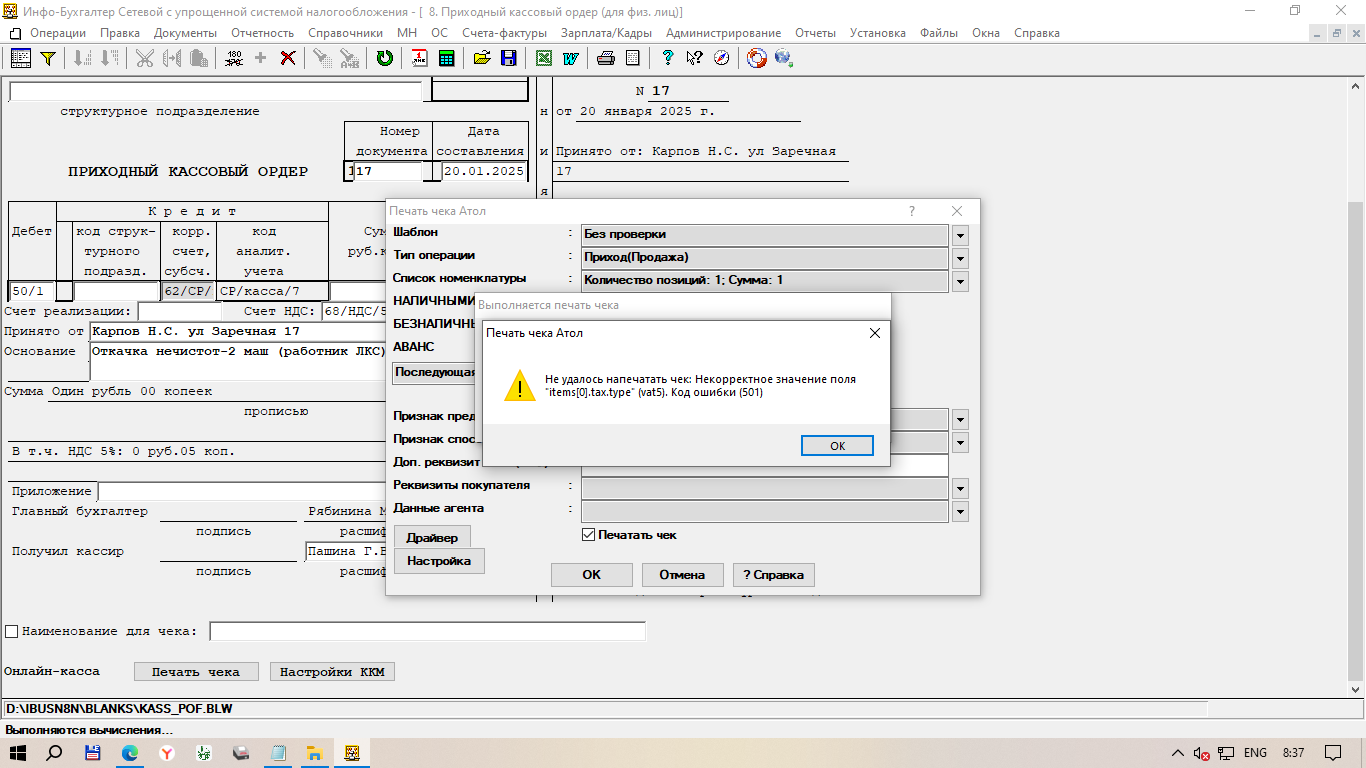Click the printer toolbar icon
The width and height of the screenshot is (1366, 768).
(605, 58)
